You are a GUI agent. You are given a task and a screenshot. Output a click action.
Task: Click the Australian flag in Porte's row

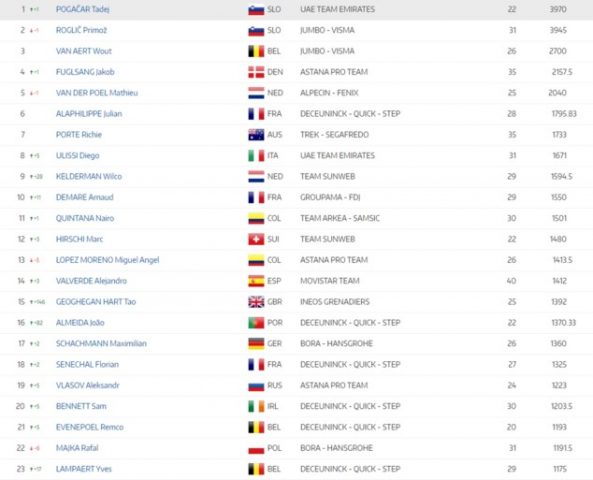click(256, 135)
